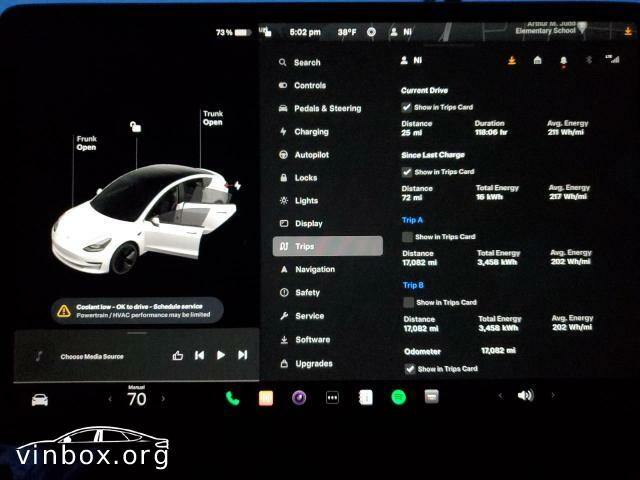Open the gray card app icon
Image resolution: width=640 pixels, height=480 pixels.
click(x=431, y=396)
